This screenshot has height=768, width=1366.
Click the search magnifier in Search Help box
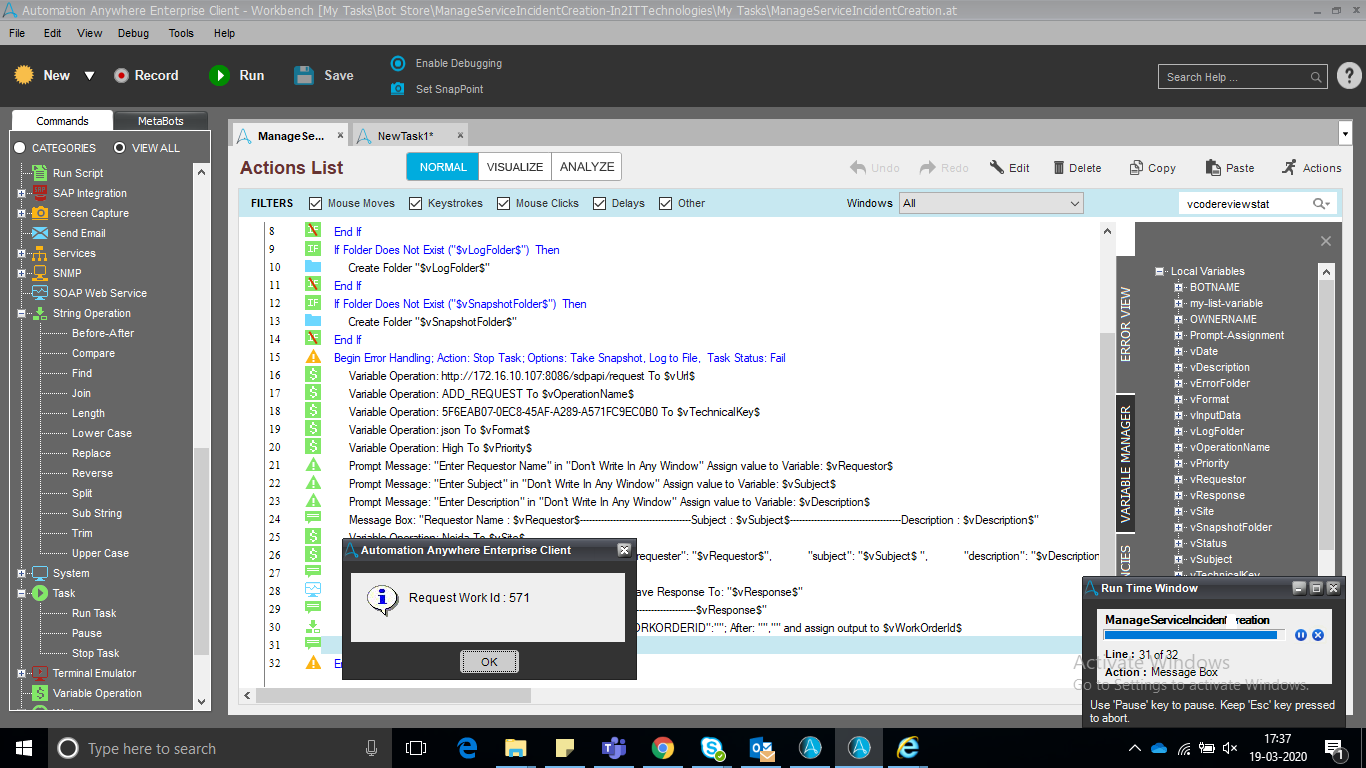click(x=1316, y=77)
